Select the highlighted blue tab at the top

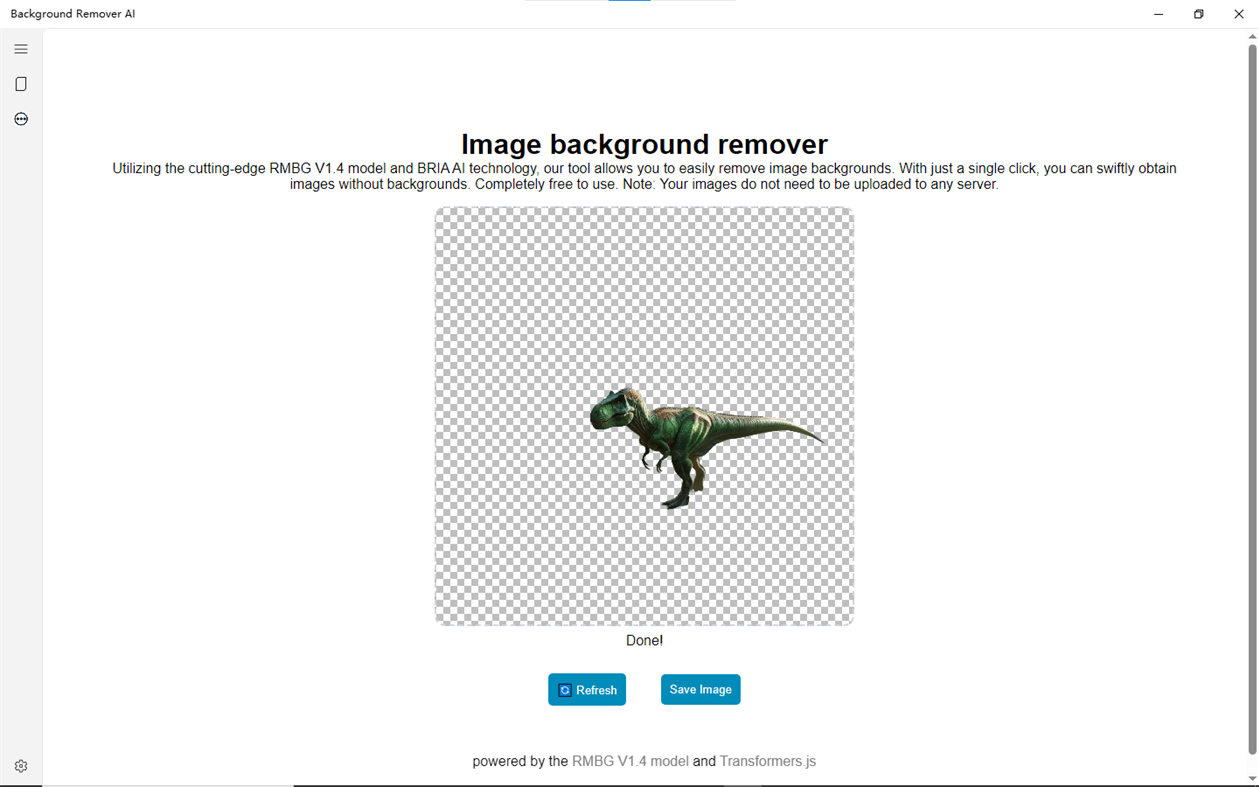point(629,3)
